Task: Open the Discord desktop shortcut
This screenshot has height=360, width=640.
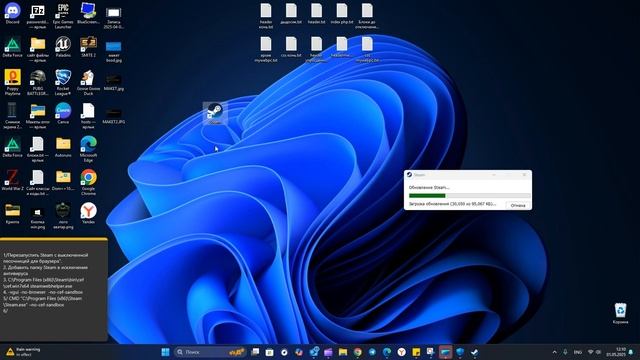Action: click(13, 13)
